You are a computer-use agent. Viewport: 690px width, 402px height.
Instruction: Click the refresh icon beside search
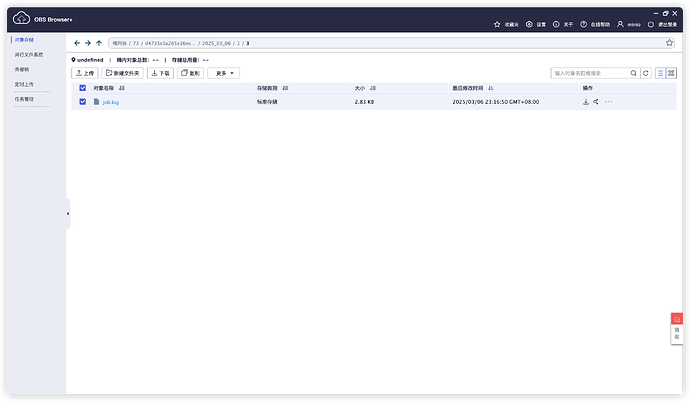[x=646, y=73]
